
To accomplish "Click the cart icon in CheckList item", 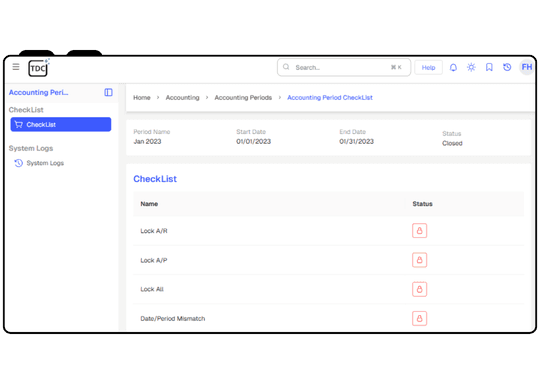I will tap(19, 124).
